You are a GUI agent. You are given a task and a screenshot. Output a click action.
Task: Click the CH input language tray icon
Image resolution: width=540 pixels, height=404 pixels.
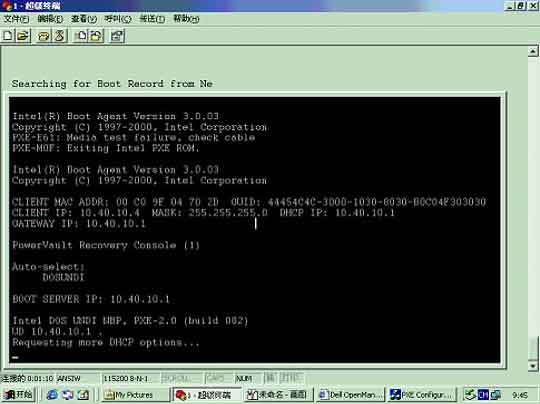(x=483, y=395)
